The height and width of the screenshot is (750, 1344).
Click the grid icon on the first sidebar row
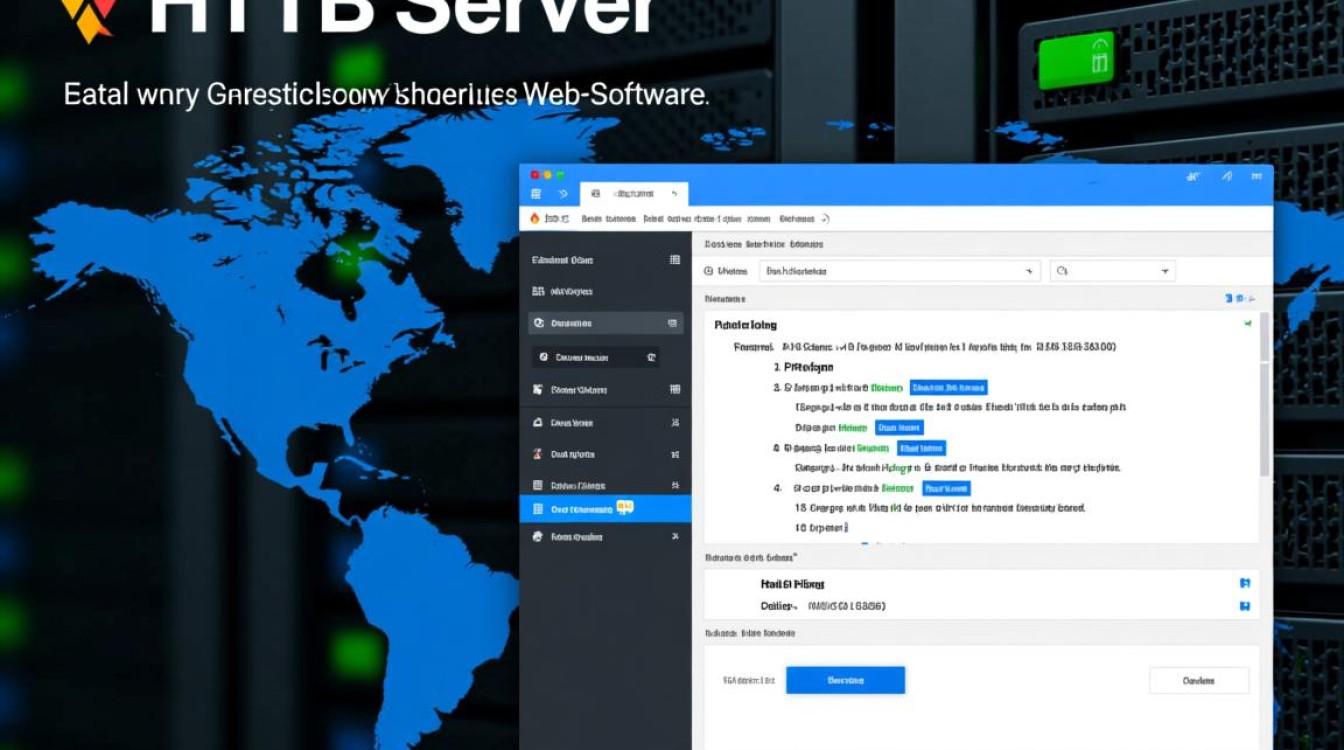click(674, 260)
